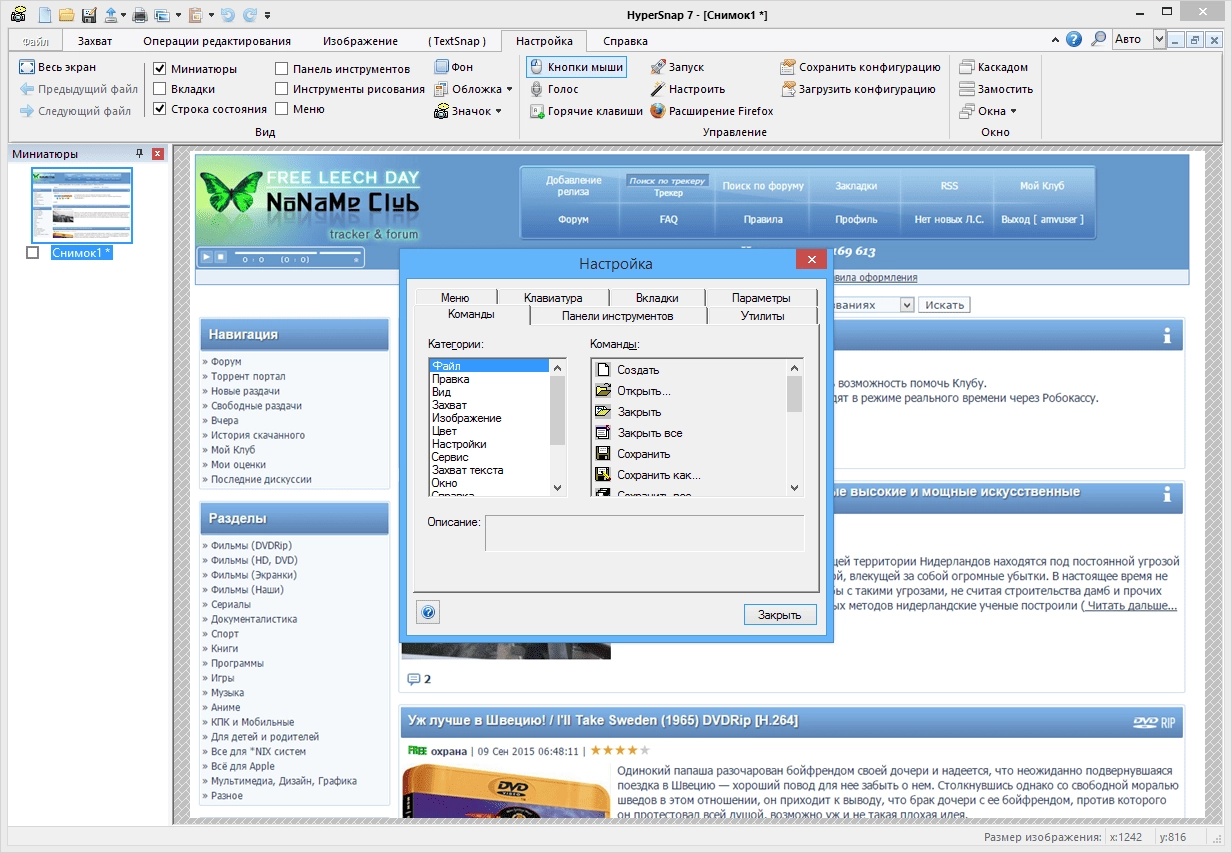Image resolution: width=1232 pixels, height=853 pixels.
Task: Click the 'Искать' search button on webpage
Action: pos(944,305)
